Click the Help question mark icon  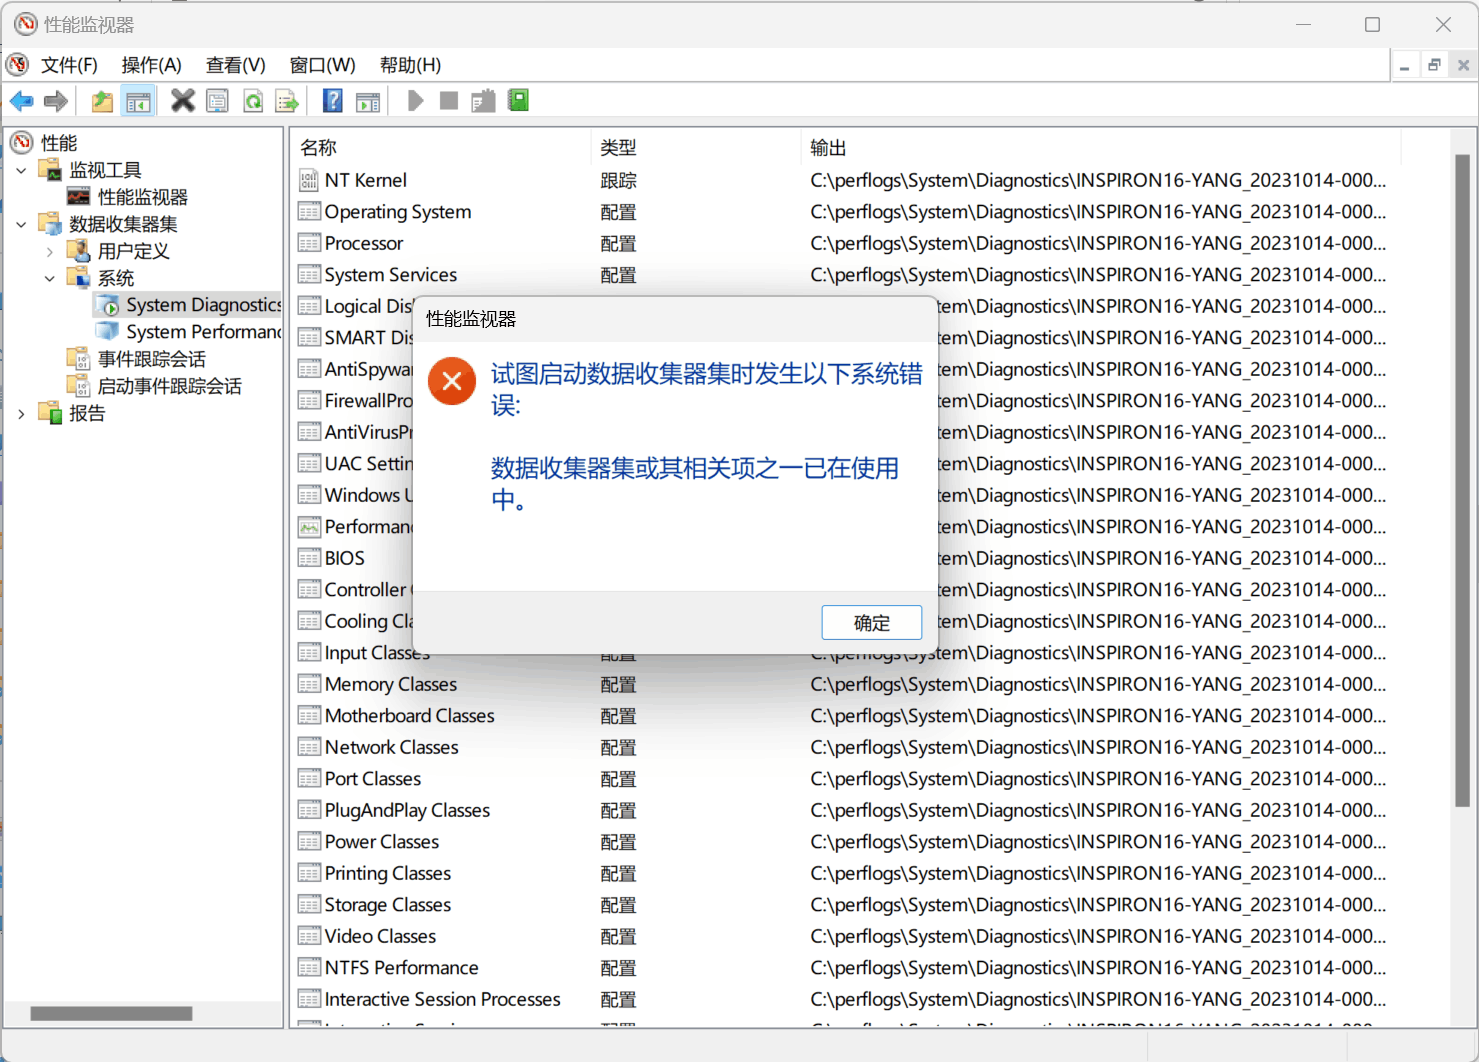click(332, 100)
